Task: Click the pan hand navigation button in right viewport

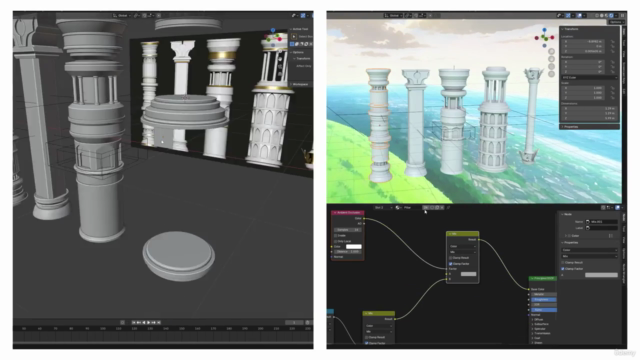Action: pos(551,59)
